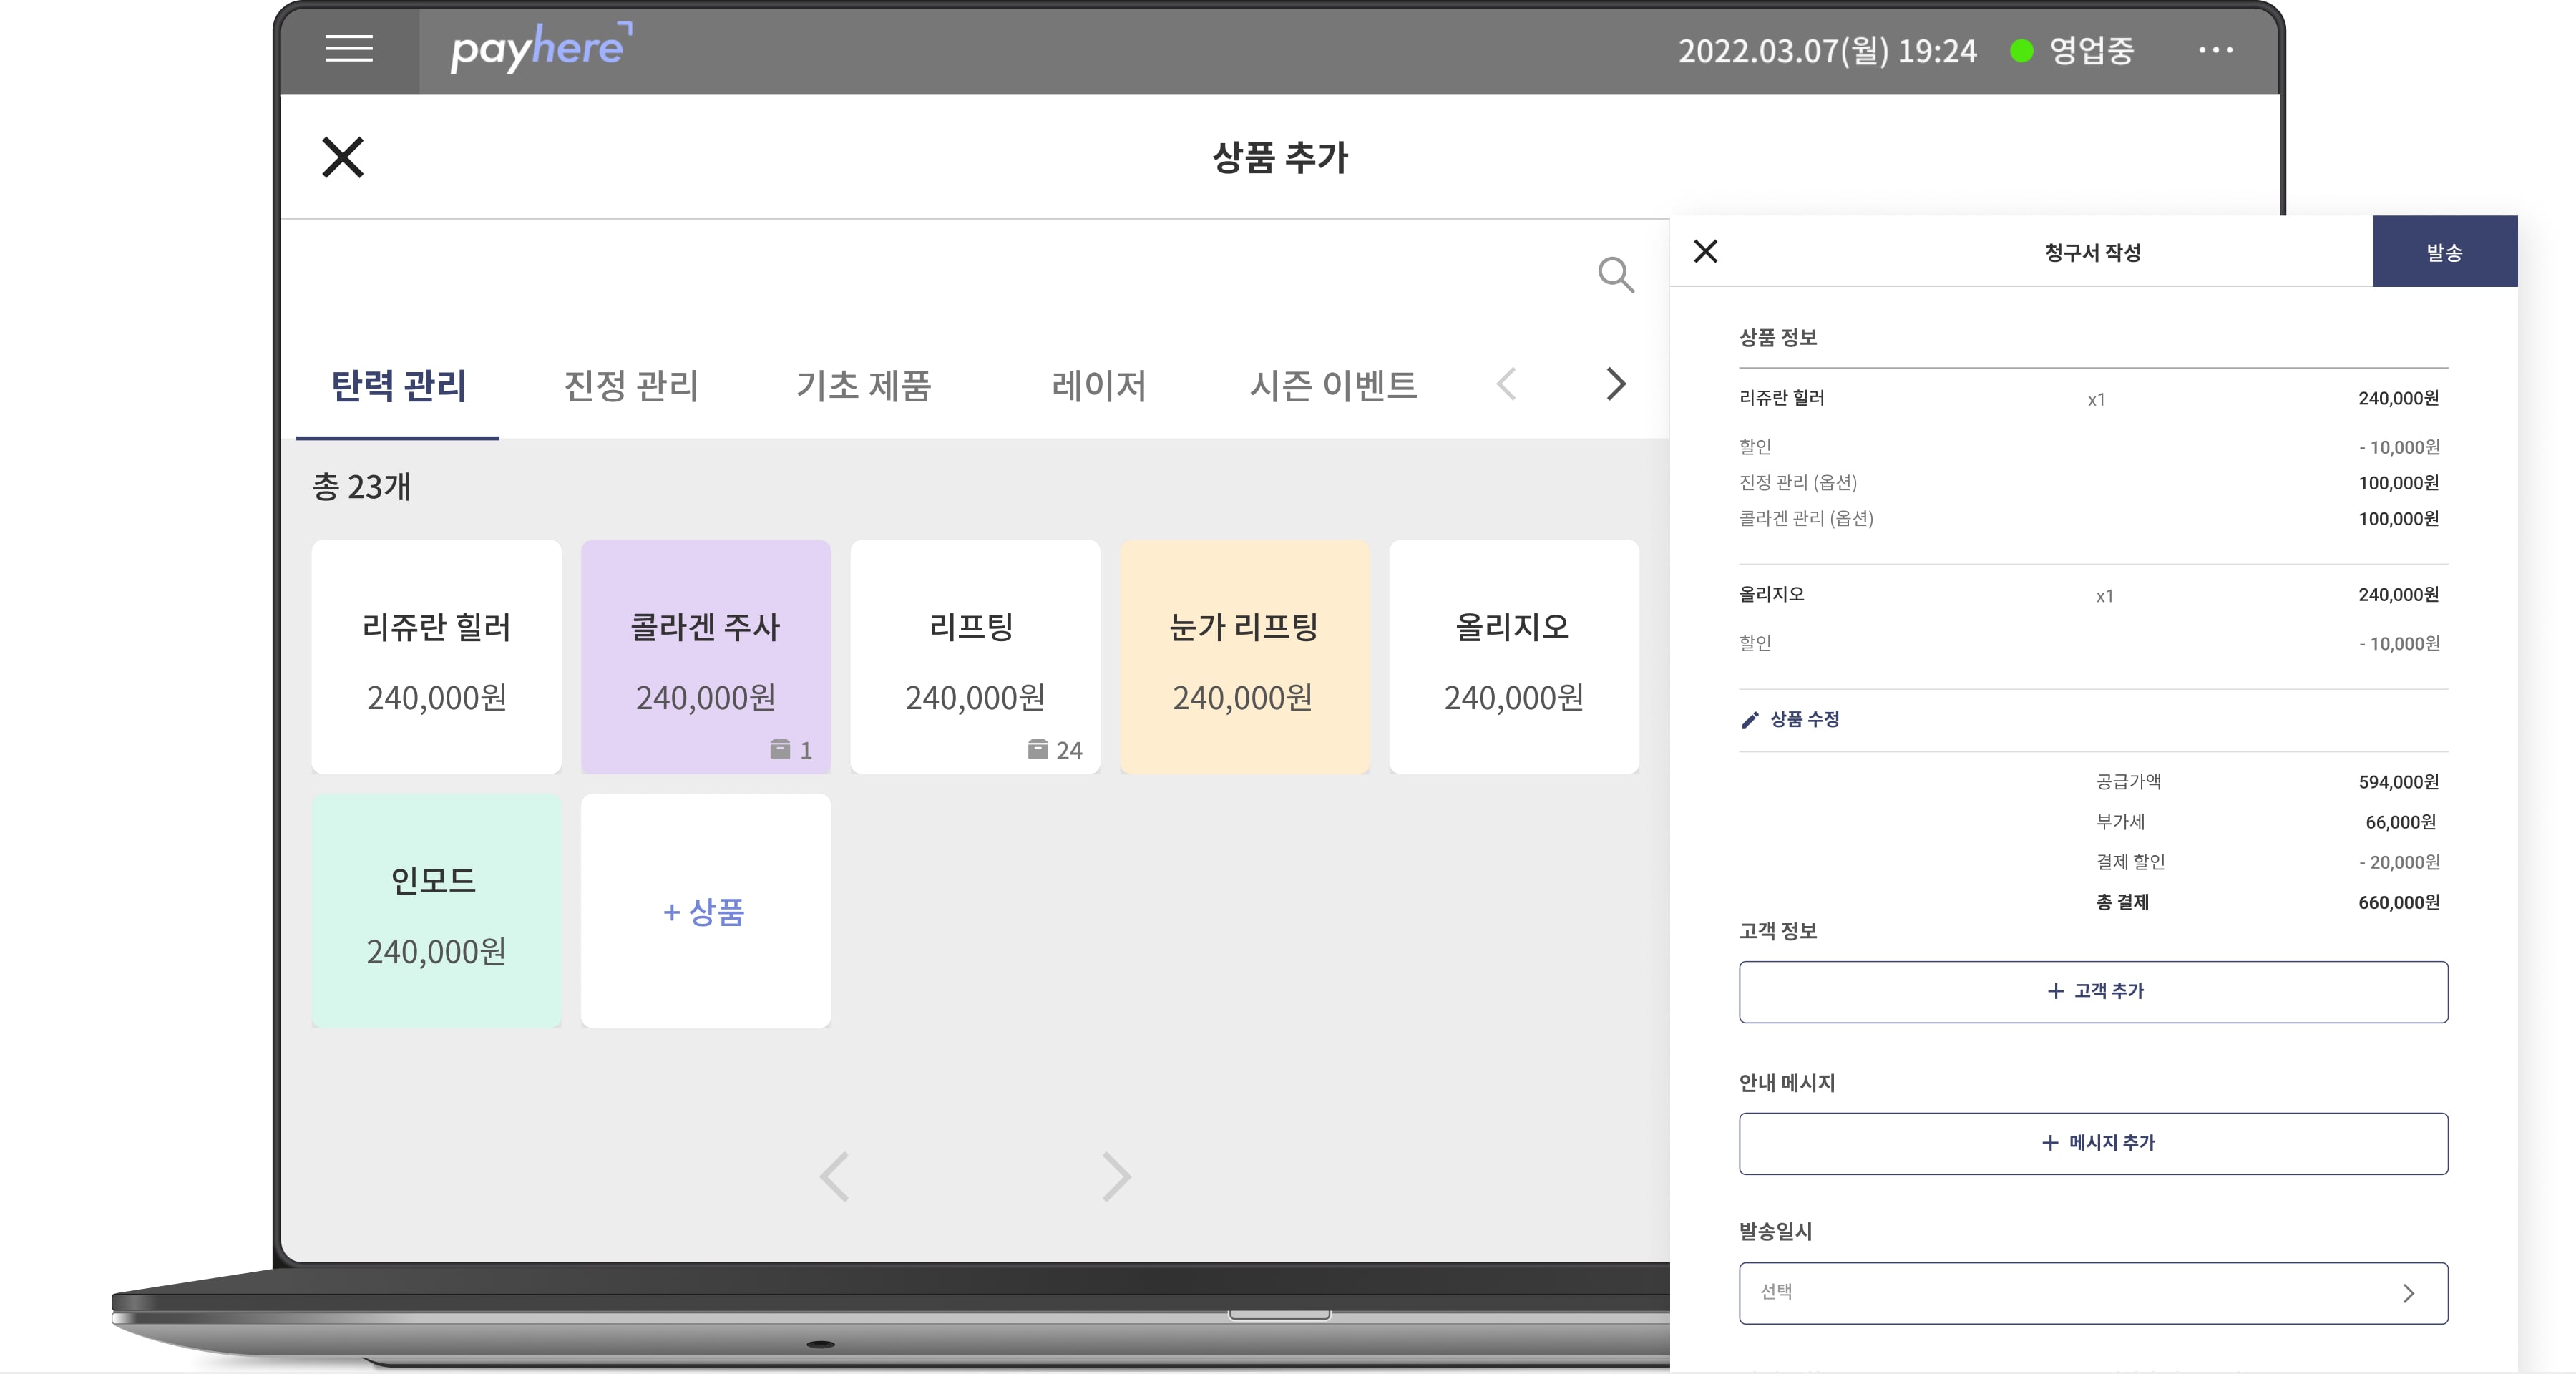Viewport: 2576px width, 1374px height.
Task: Click the search magnifier icon
Action: tap(1616, 274)
